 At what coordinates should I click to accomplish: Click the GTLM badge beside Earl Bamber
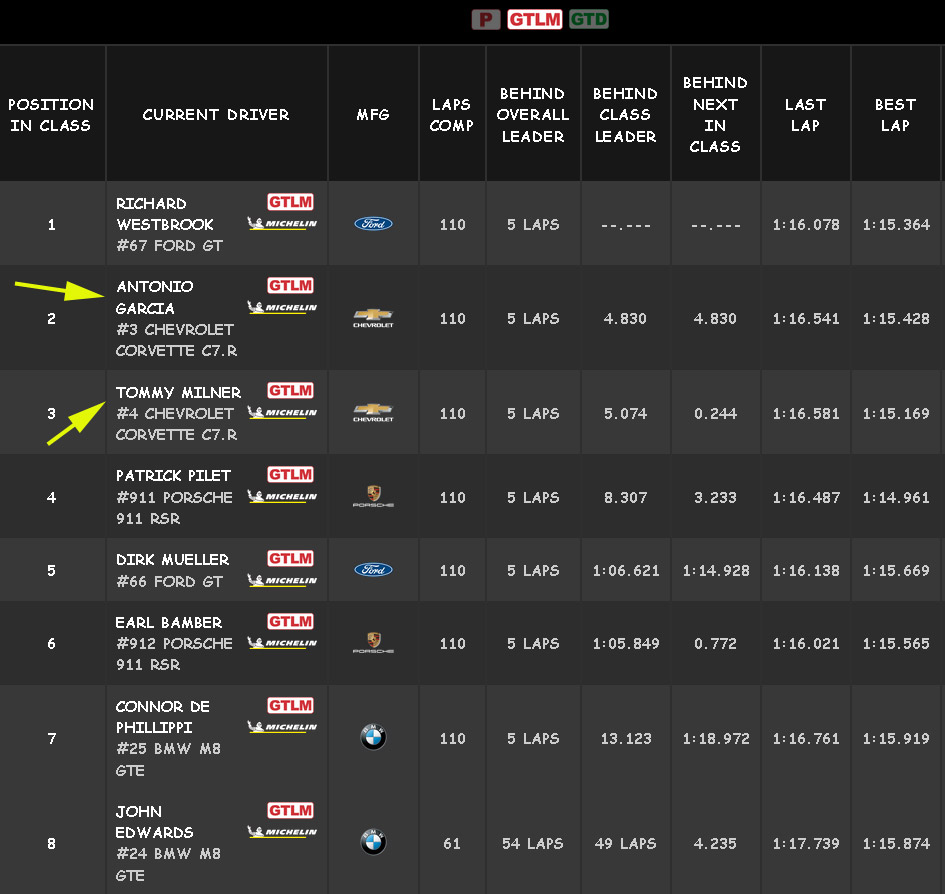pos(290,622)
